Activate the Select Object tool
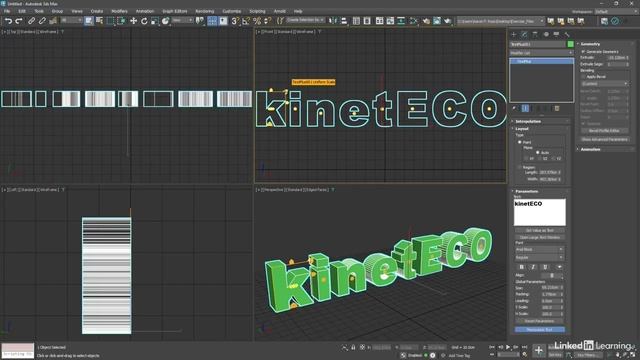640x360 pixels. click(89, 21)
